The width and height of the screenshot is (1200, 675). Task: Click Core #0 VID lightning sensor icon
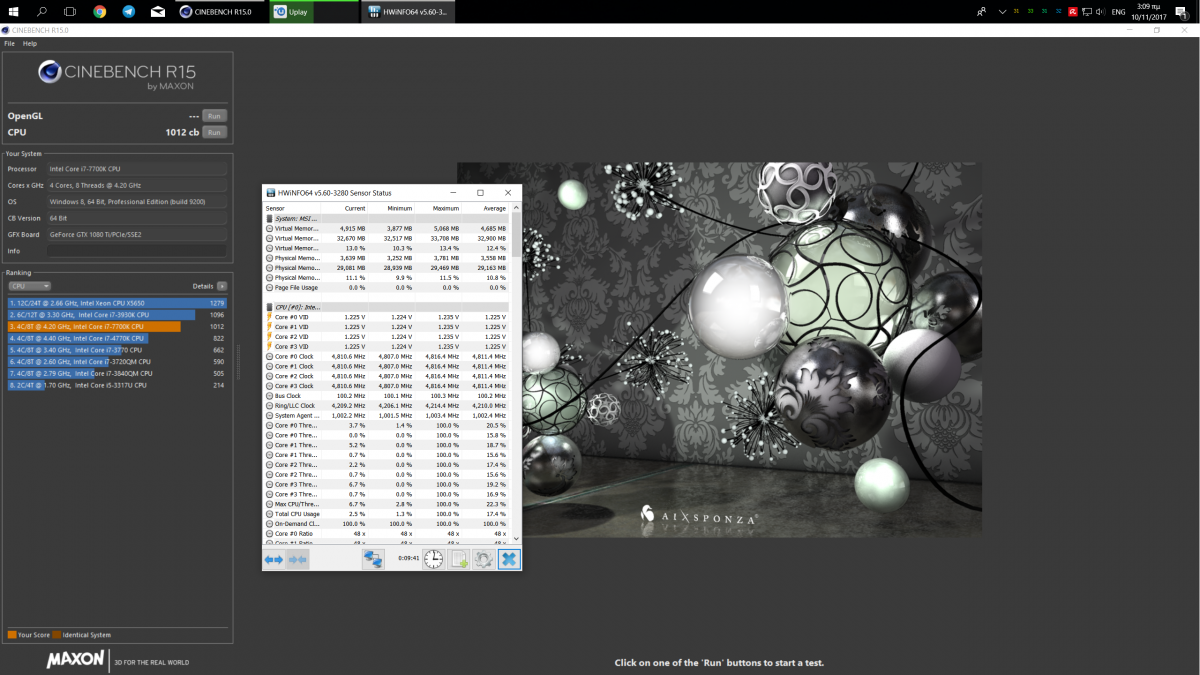(269, 316)
